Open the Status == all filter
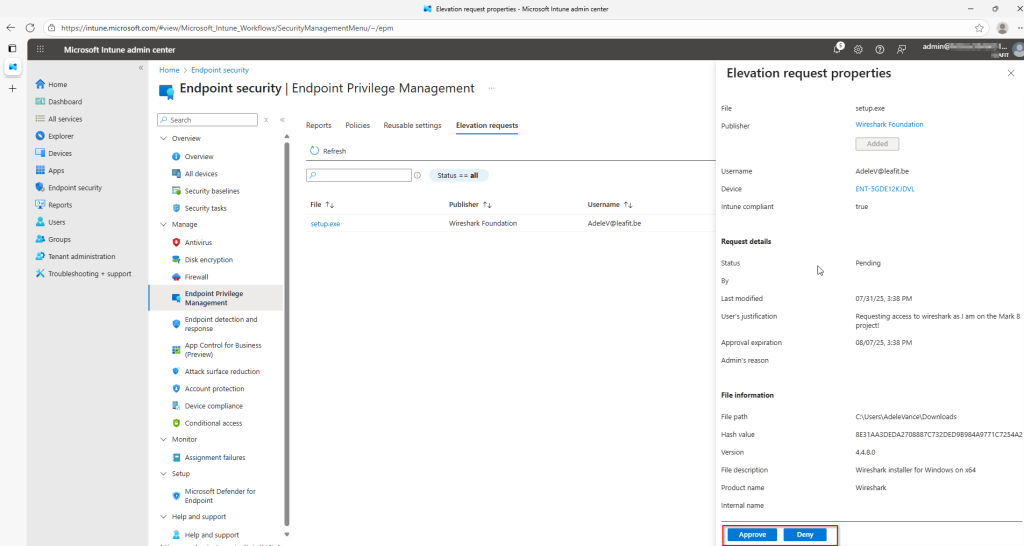This screenshot has height=546, width=1024. pos(458,175)
